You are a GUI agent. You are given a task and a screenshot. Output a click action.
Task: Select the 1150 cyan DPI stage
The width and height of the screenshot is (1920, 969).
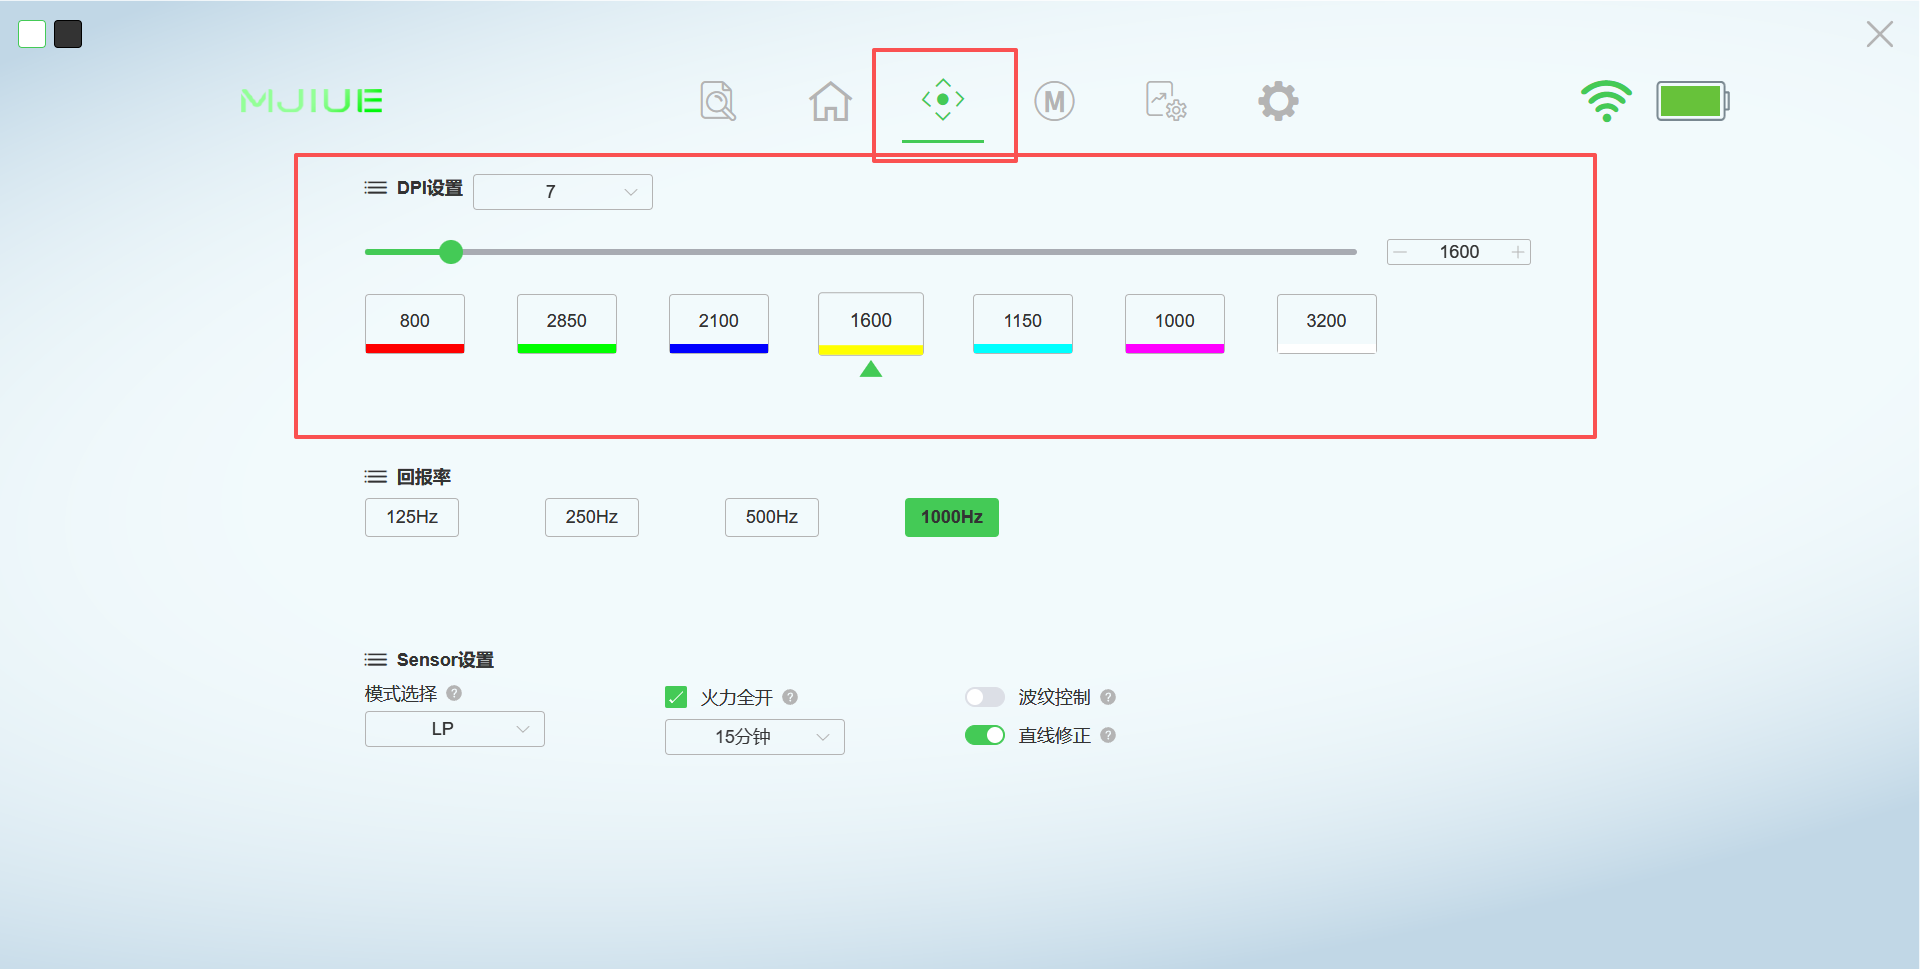tap(1023, 324)
